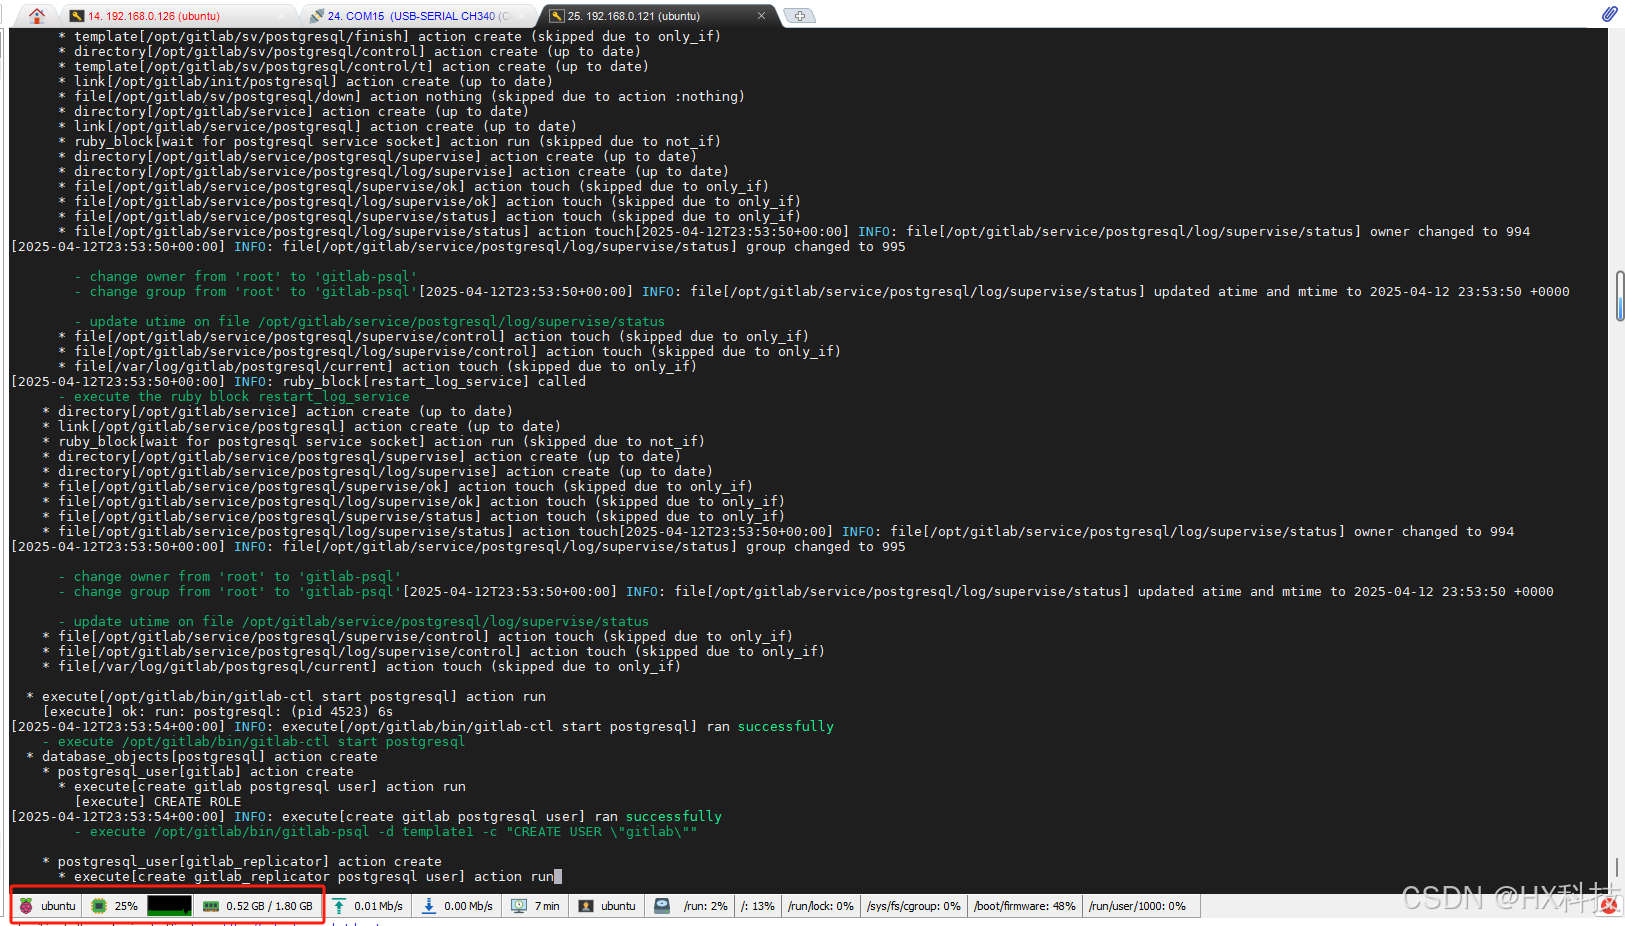This screenshot has width=1625, height=926.
Task: Click the /boot/firmware: 48% entry
Action: point(1025,906)
